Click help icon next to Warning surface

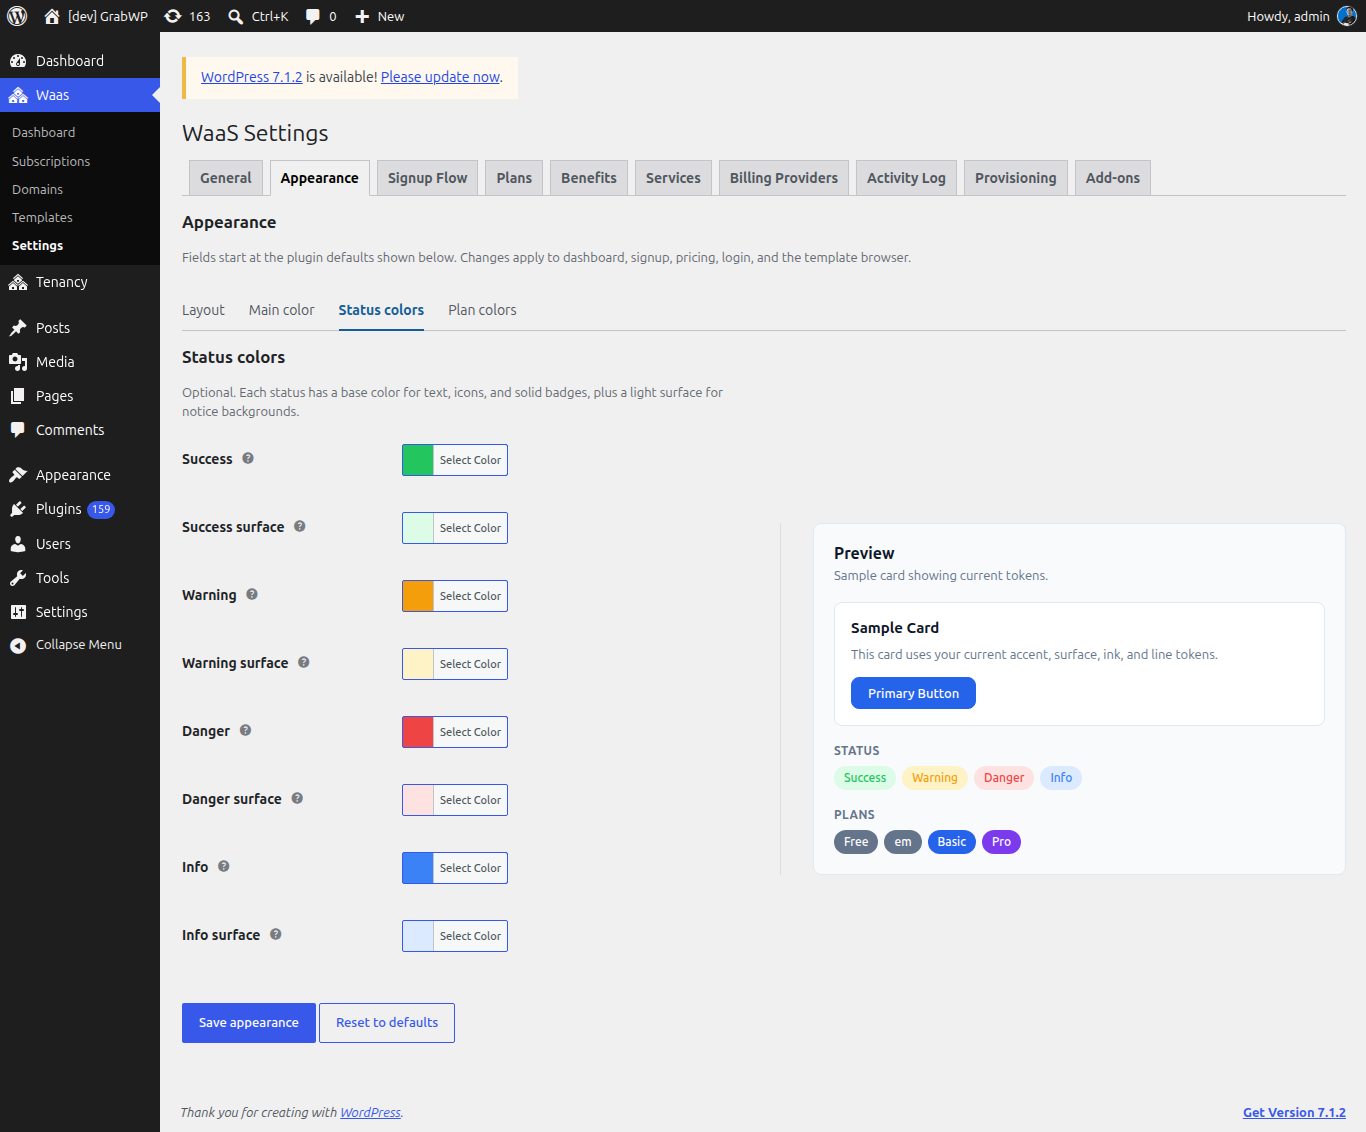304,662
